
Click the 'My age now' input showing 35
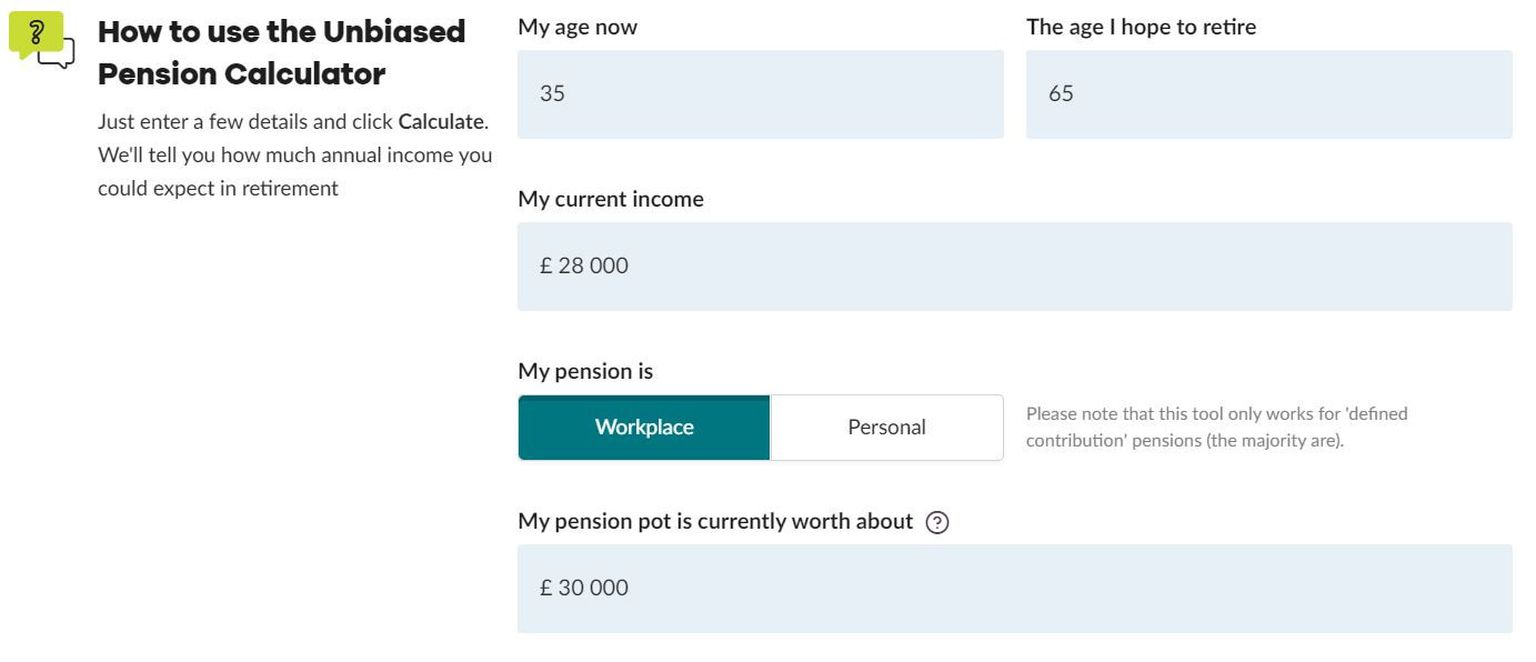[760, 93]
